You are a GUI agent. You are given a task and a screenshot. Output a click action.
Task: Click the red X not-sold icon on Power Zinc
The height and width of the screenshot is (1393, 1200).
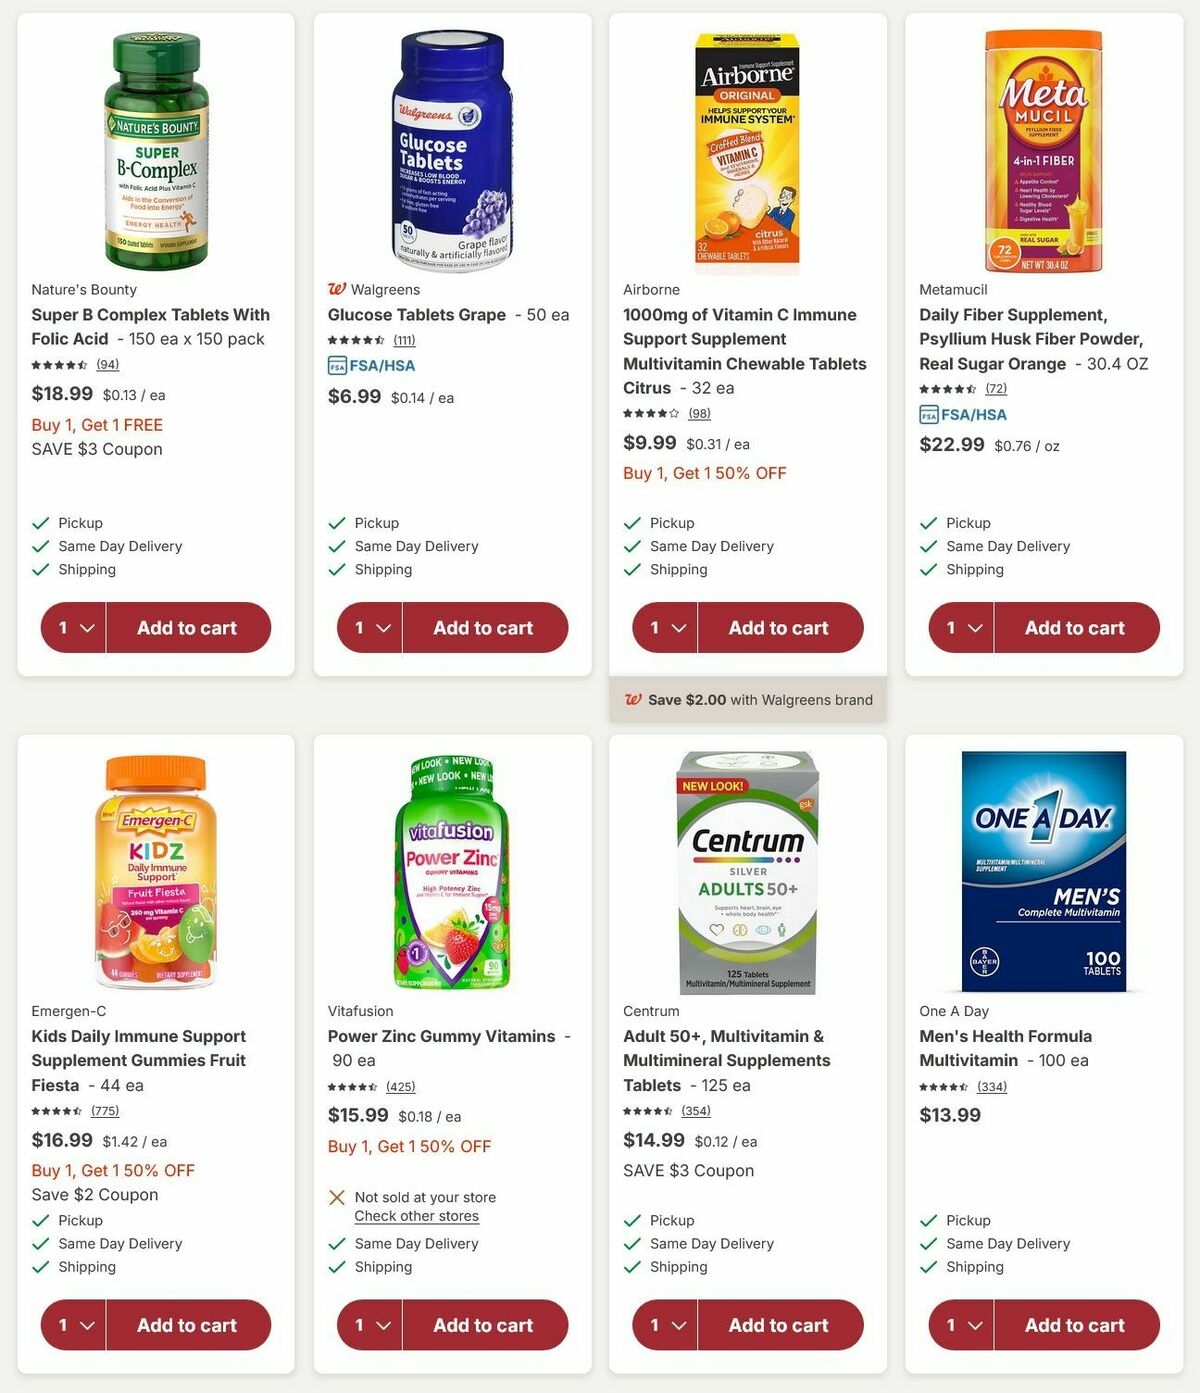coord(337,1197)
